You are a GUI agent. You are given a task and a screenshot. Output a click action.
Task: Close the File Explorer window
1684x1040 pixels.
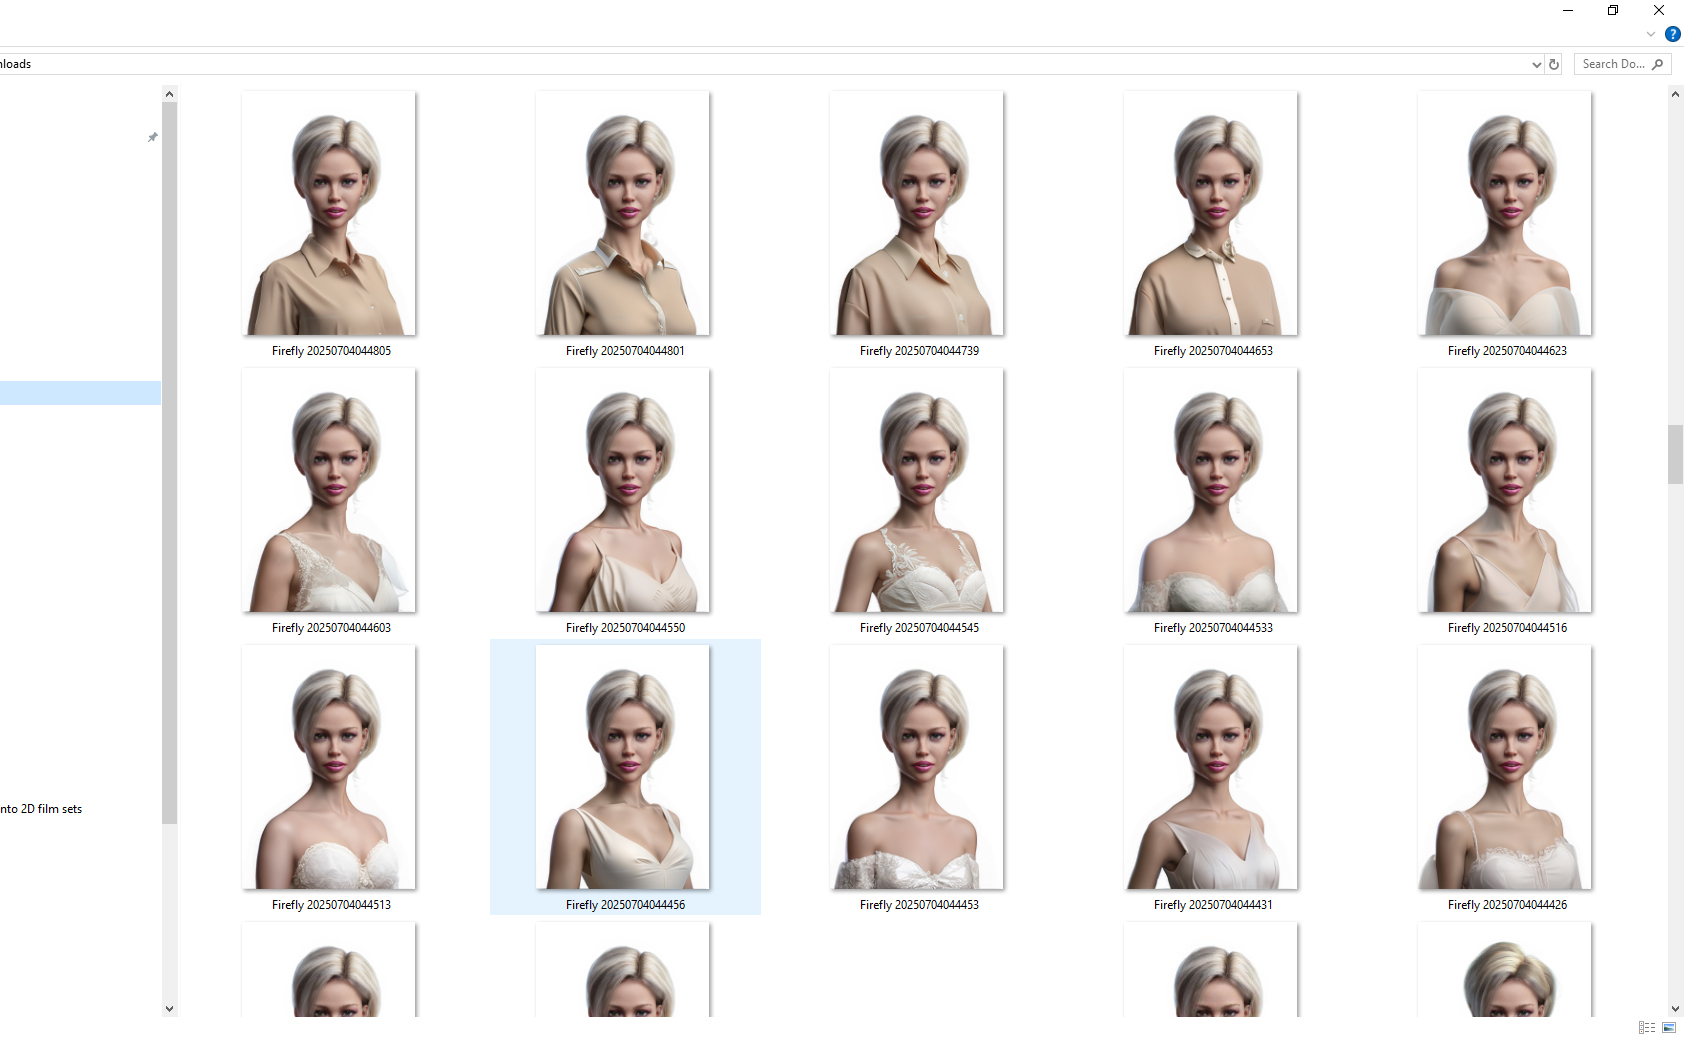[x=1659, y=10]
